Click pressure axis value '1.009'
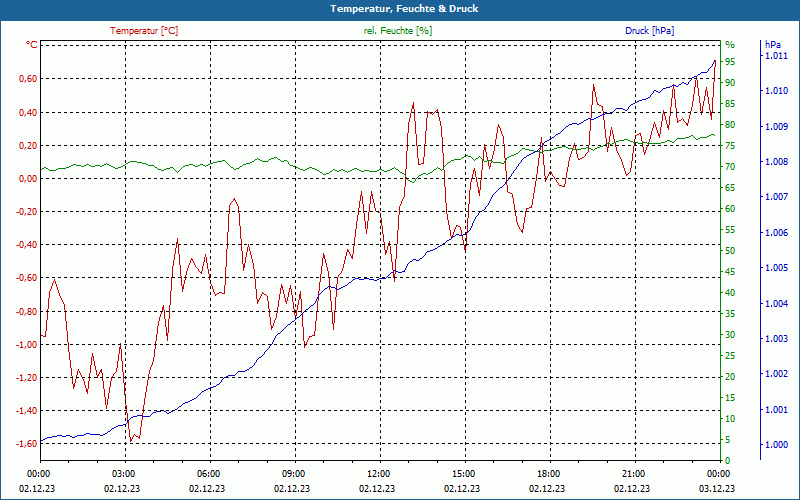Image resolution: width=800 pixels, height=500 pixels. click(x=777, y=127)
